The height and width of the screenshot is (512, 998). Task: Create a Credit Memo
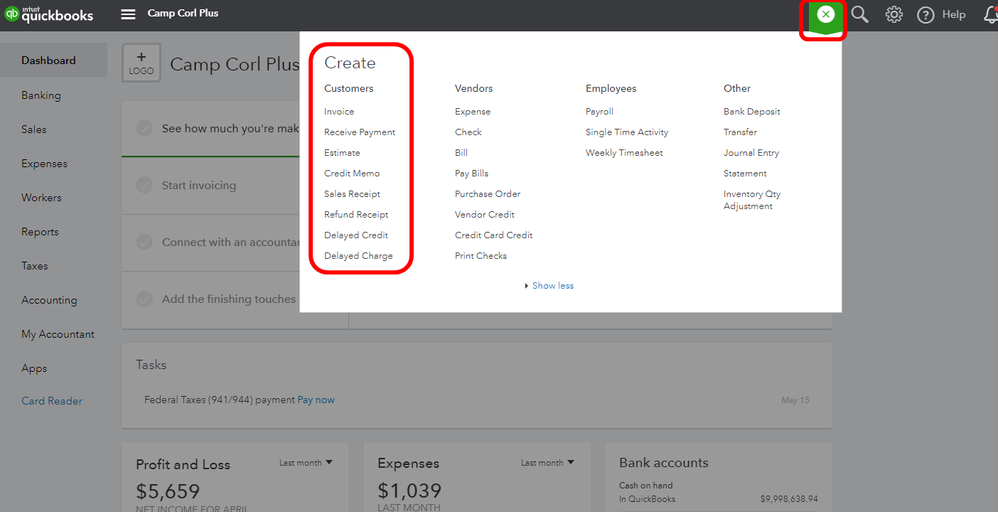point(352,173)
